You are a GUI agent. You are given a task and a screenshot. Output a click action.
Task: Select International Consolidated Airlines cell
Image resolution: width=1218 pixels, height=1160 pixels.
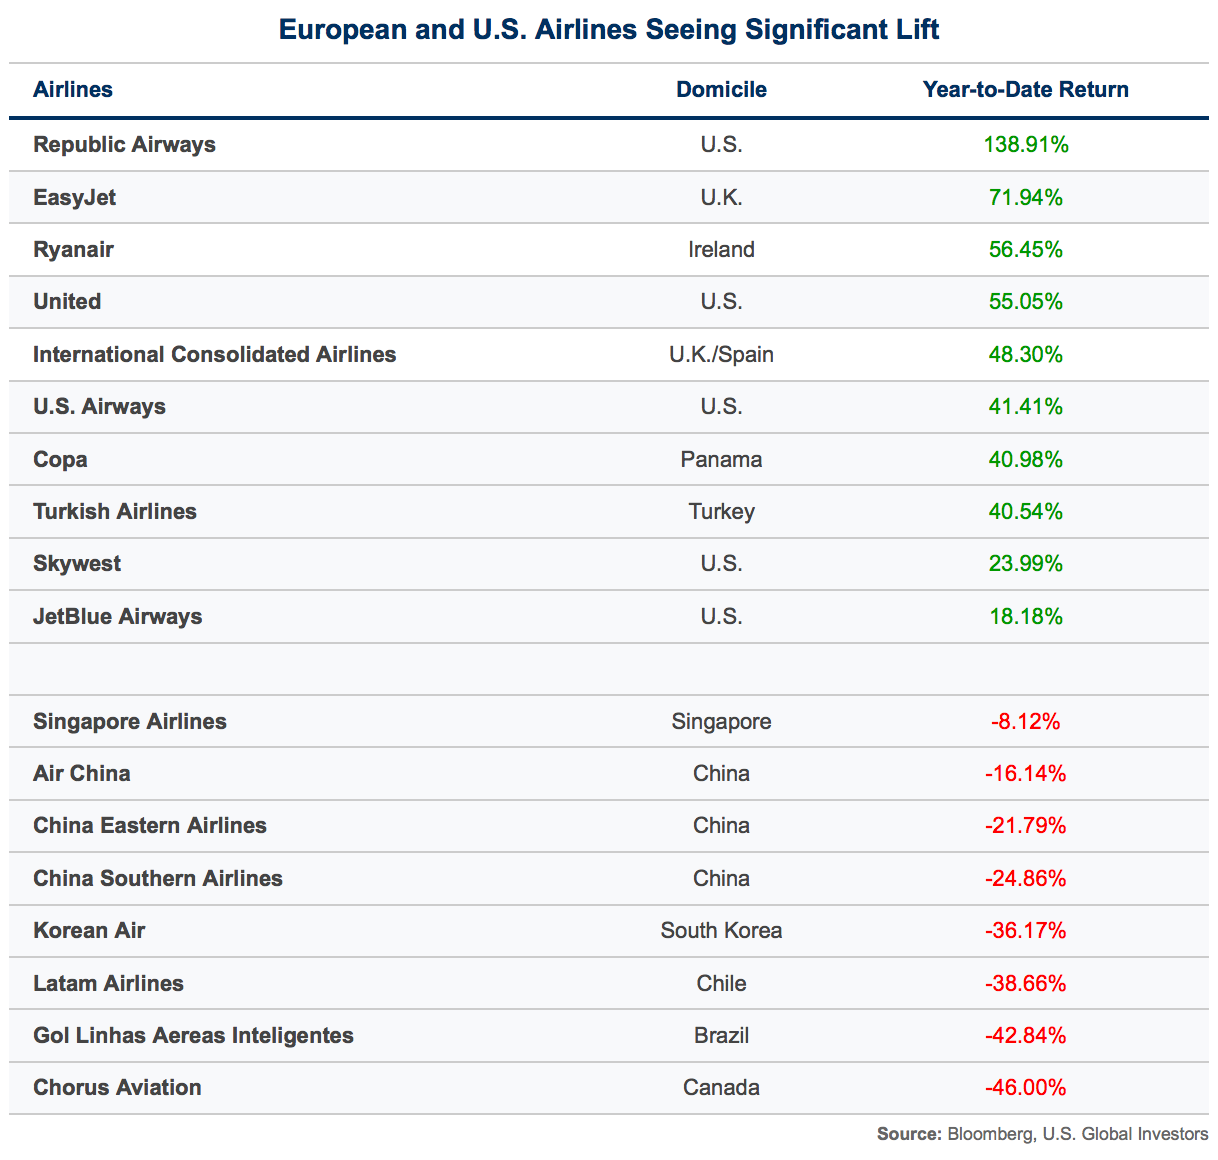214,355
